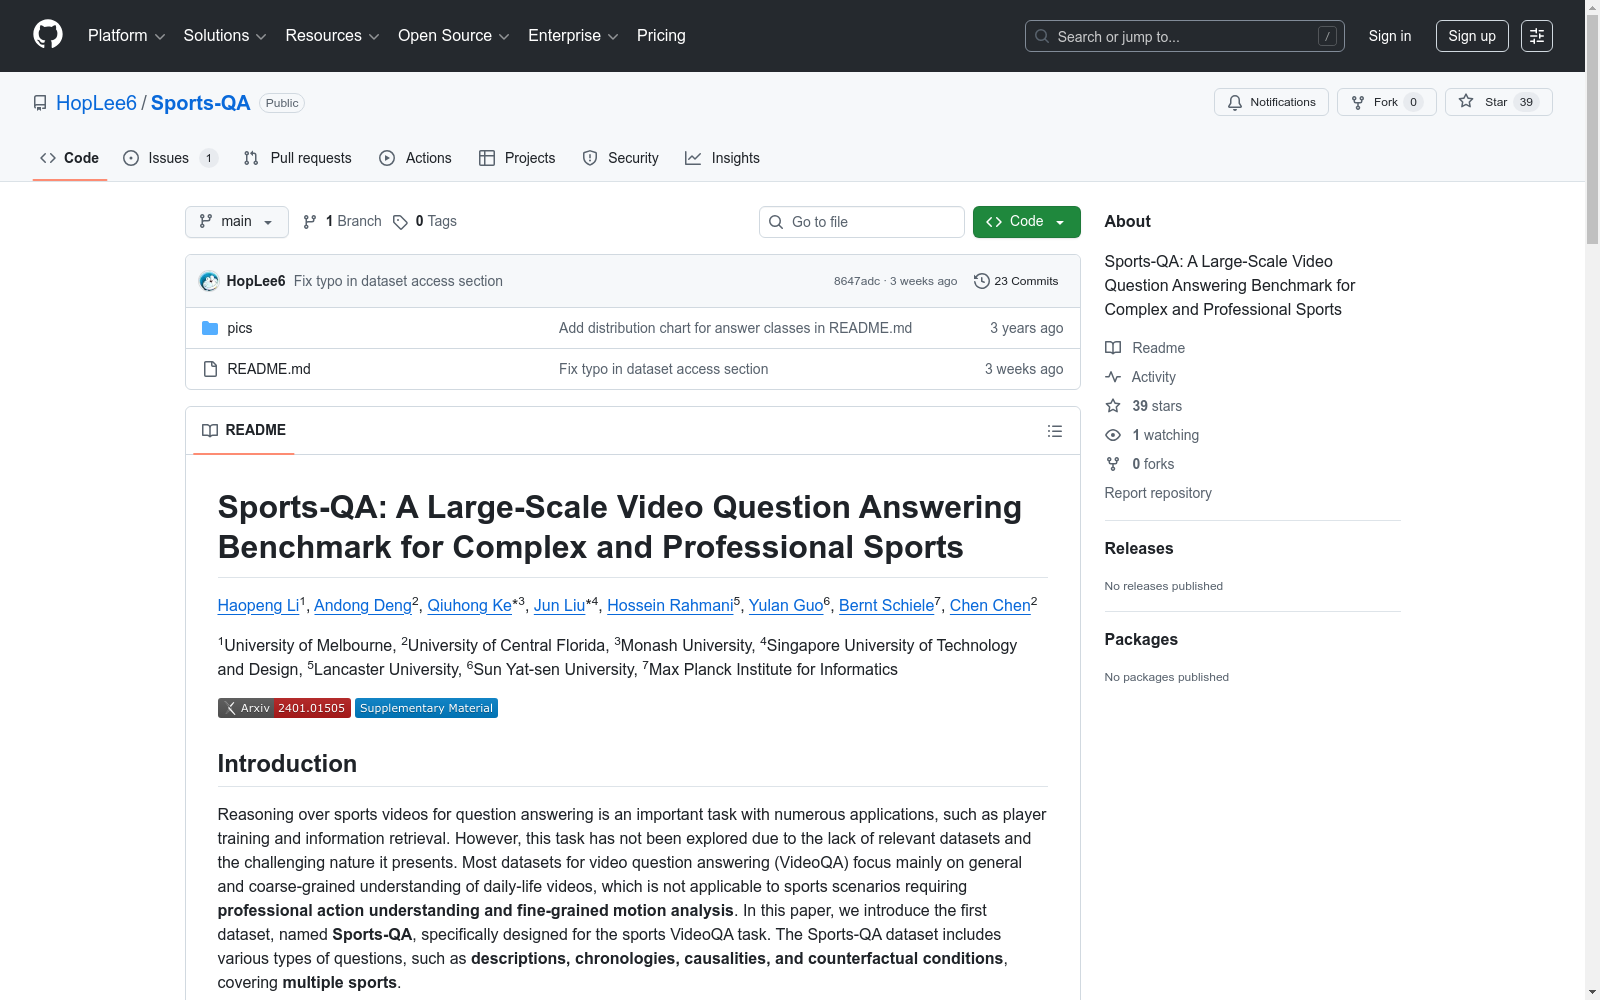Click the Search or jump to field
This screenshot has width=1600, height=1000.
pyautogui.click(x=1185, y=36)
